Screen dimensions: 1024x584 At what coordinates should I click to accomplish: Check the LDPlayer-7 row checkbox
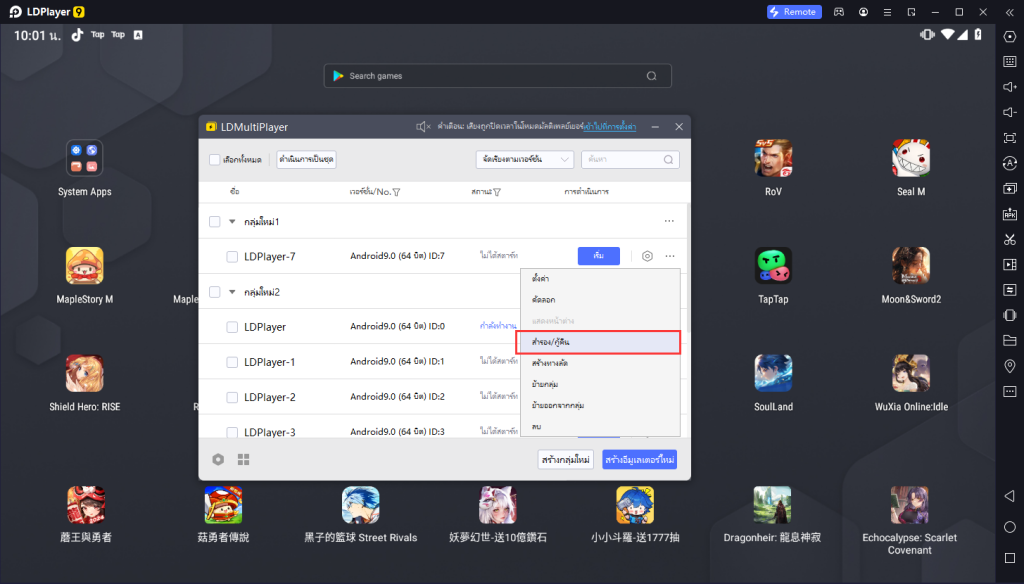pyautogui.click(x=232, y=257)
